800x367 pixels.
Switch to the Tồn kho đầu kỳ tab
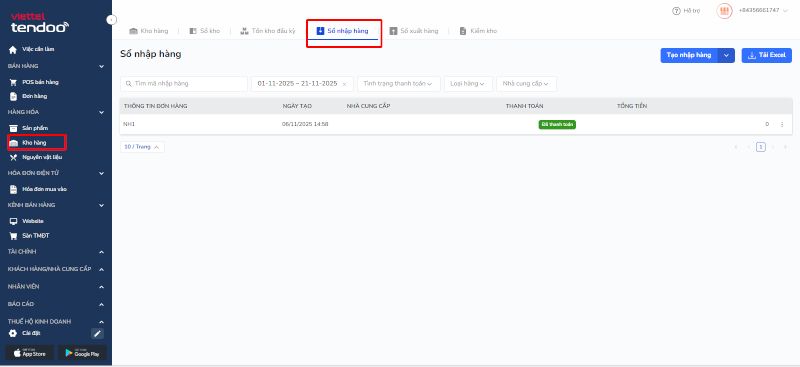pyautogui.click(x=268, y=31)
